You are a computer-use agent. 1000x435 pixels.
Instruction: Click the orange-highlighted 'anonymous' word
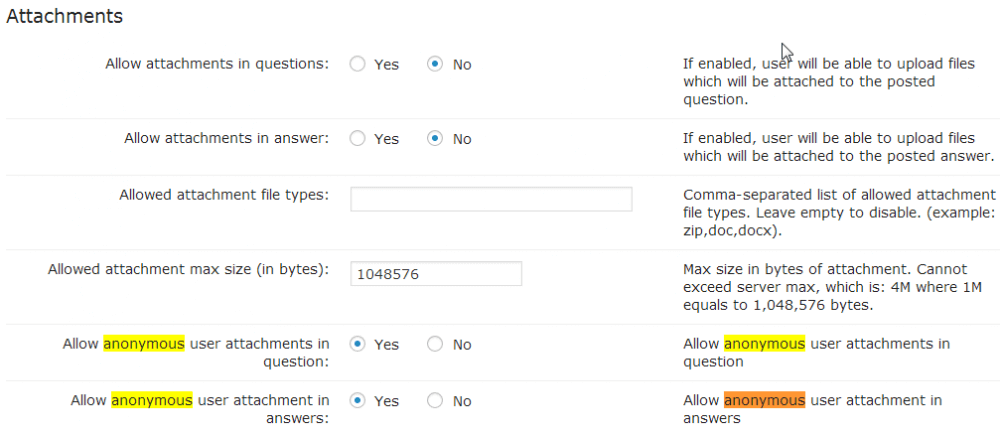coord(764,400)
